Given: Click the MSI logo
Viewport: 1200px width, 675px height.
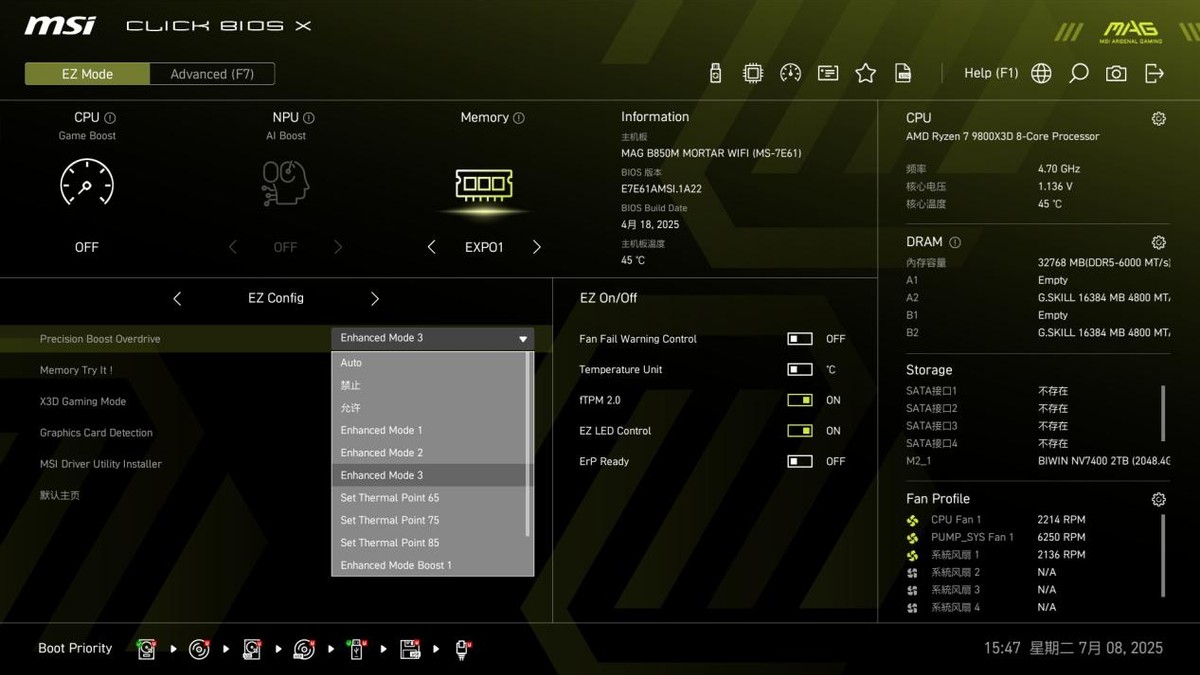Looking at the screenshot, I should click(x=60, y=25).
